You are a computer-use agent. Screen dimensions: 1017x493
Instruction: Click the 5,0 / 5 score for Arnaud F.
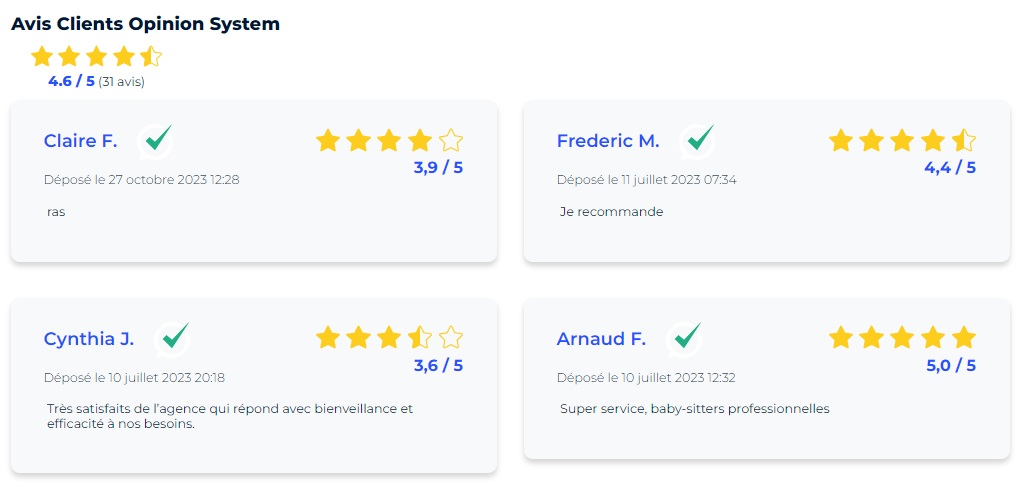(951, 366)
